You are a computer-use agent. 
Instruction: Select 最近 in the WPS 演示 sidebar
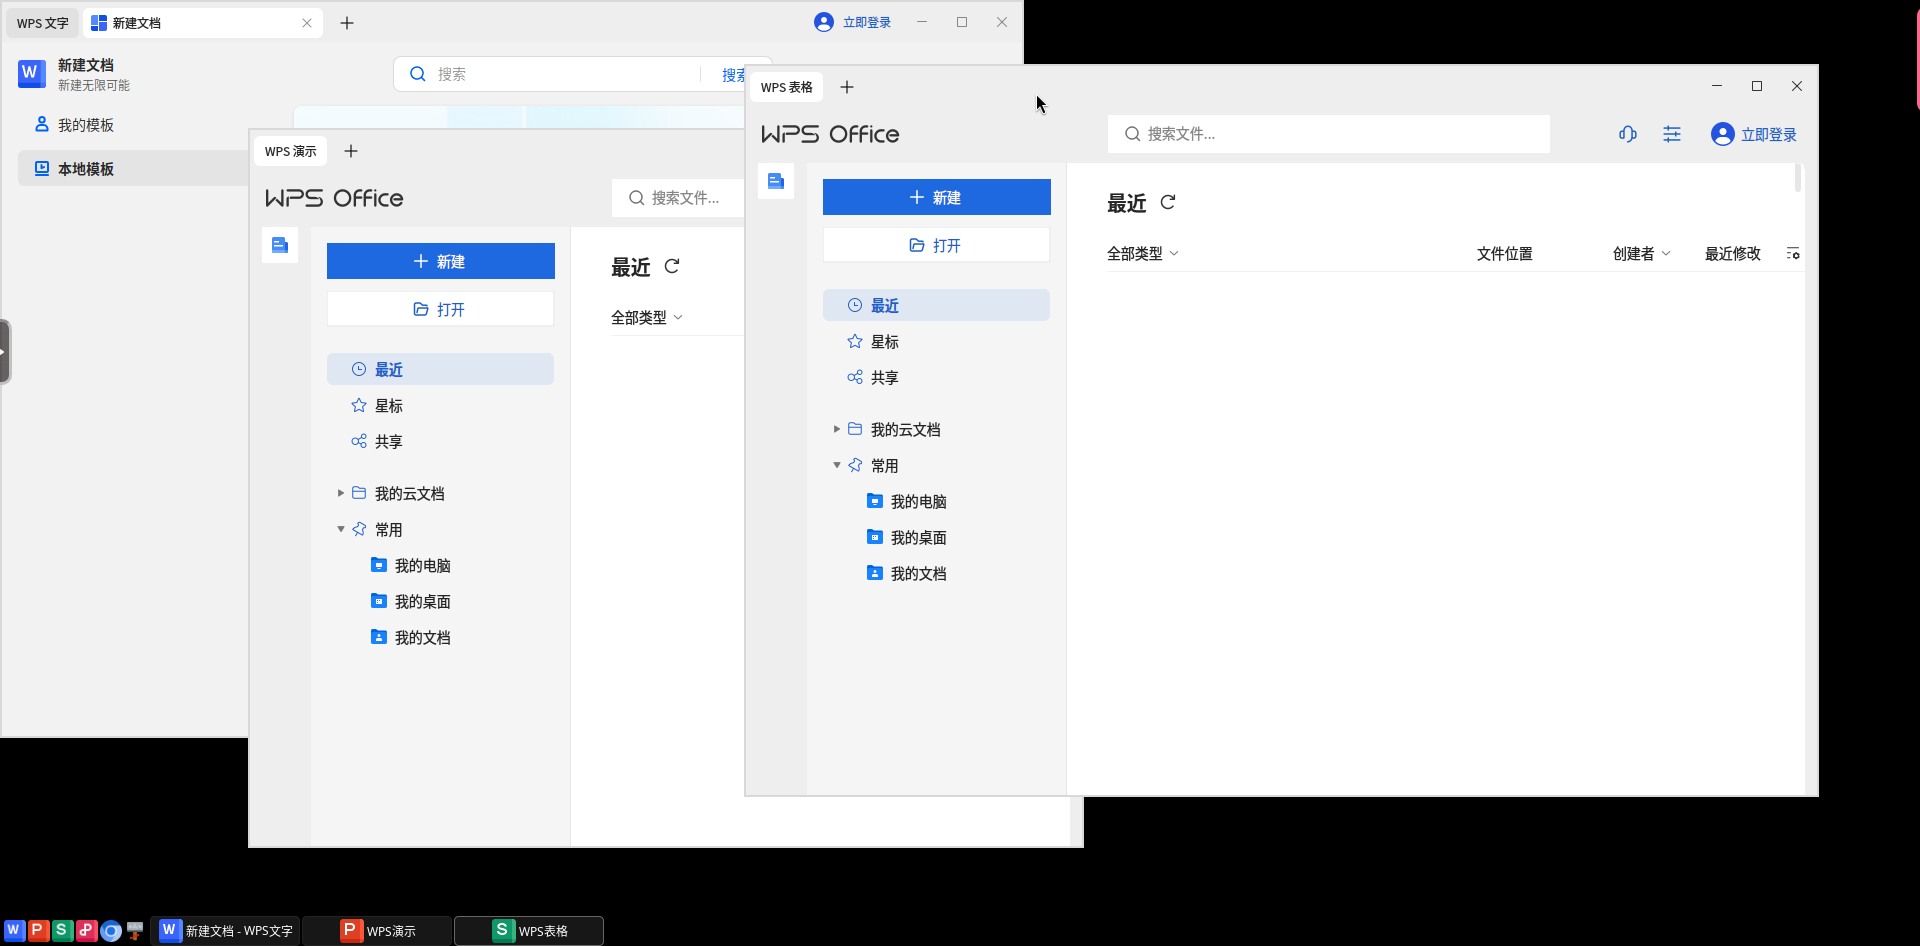coord(440,369)
